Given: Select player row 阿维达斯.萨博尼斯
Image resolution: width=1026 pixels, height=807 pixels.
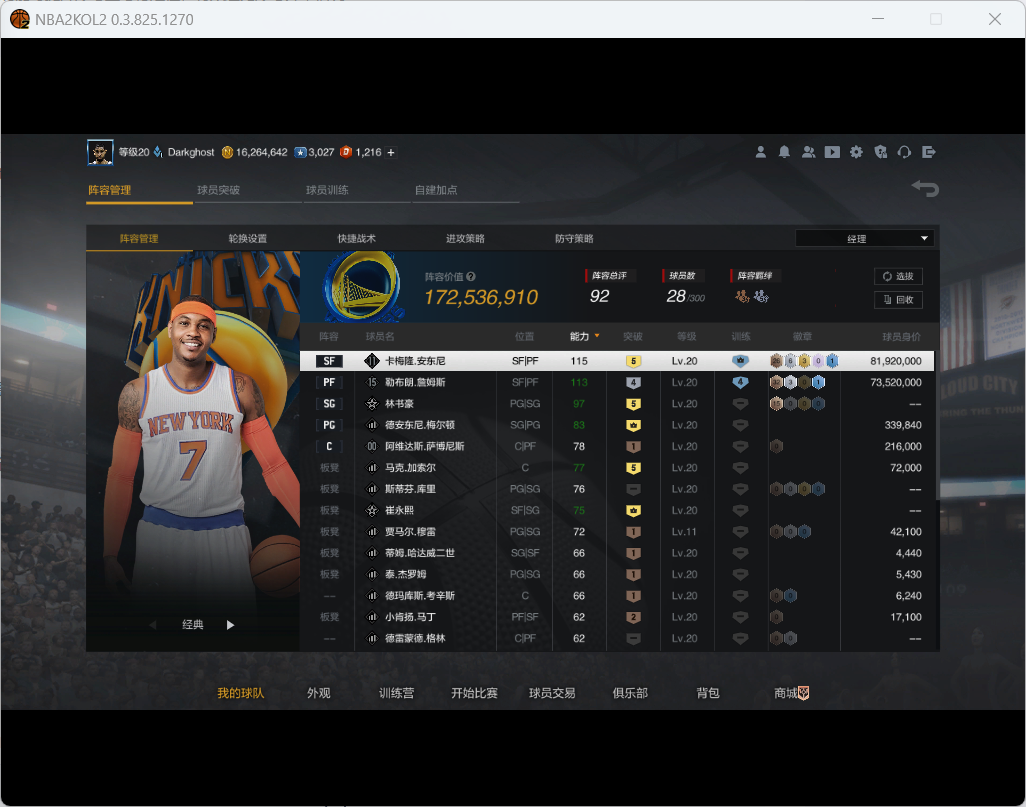Looking at the screenshot, I should click(617, 446).
